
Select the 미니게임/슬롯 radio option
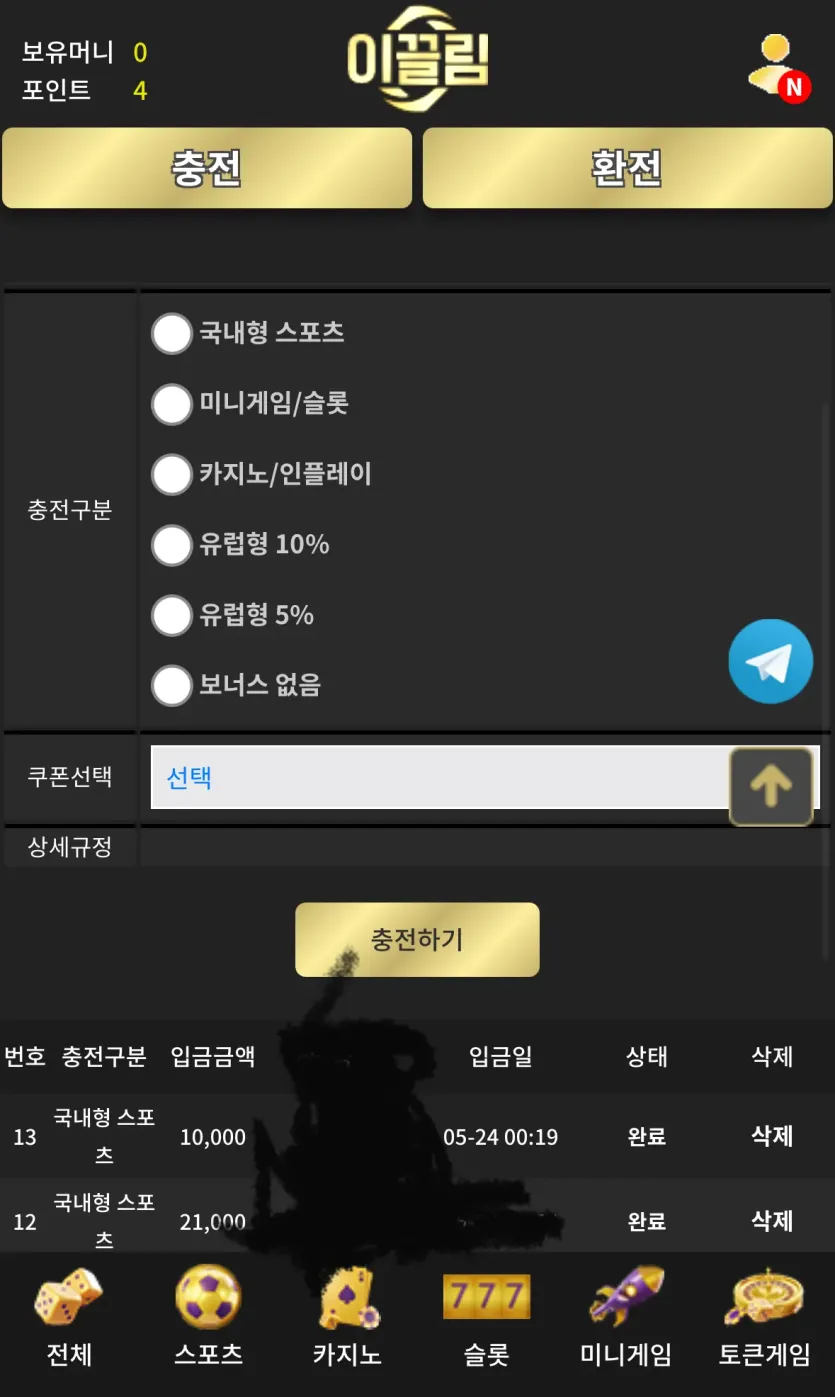(x=171, y=404)
